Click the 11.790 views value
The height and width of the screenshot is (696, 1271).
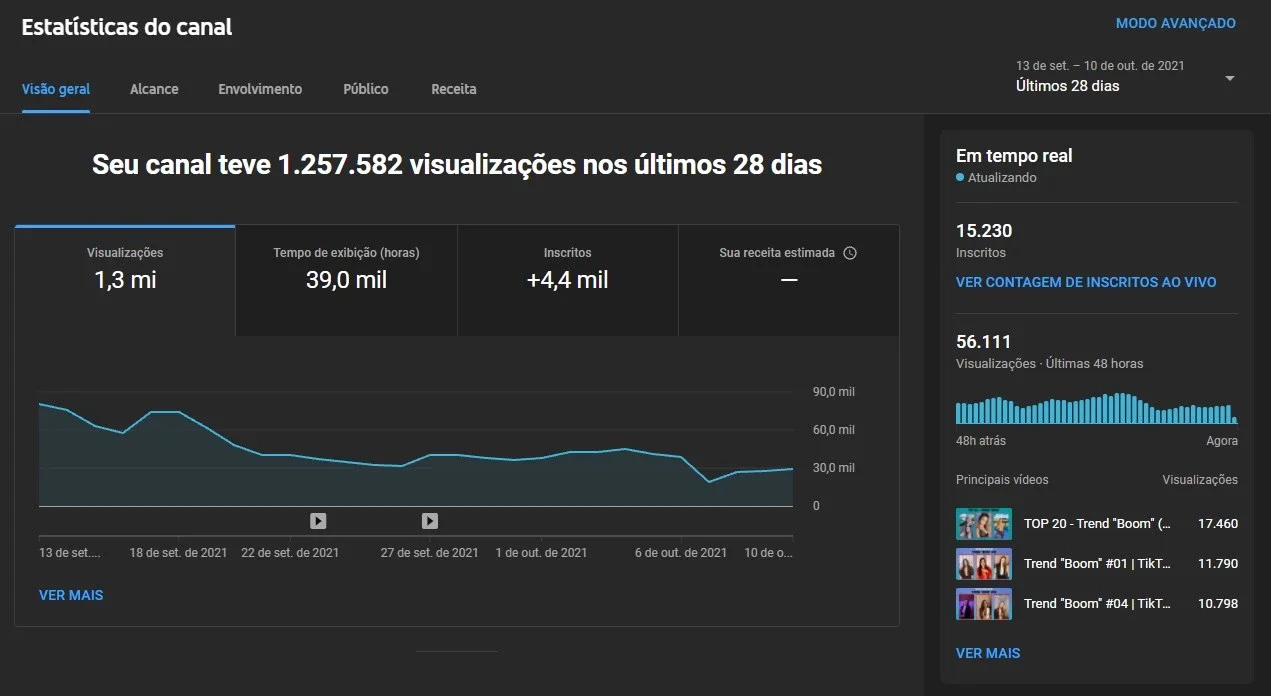click(x=1218, y=563)
